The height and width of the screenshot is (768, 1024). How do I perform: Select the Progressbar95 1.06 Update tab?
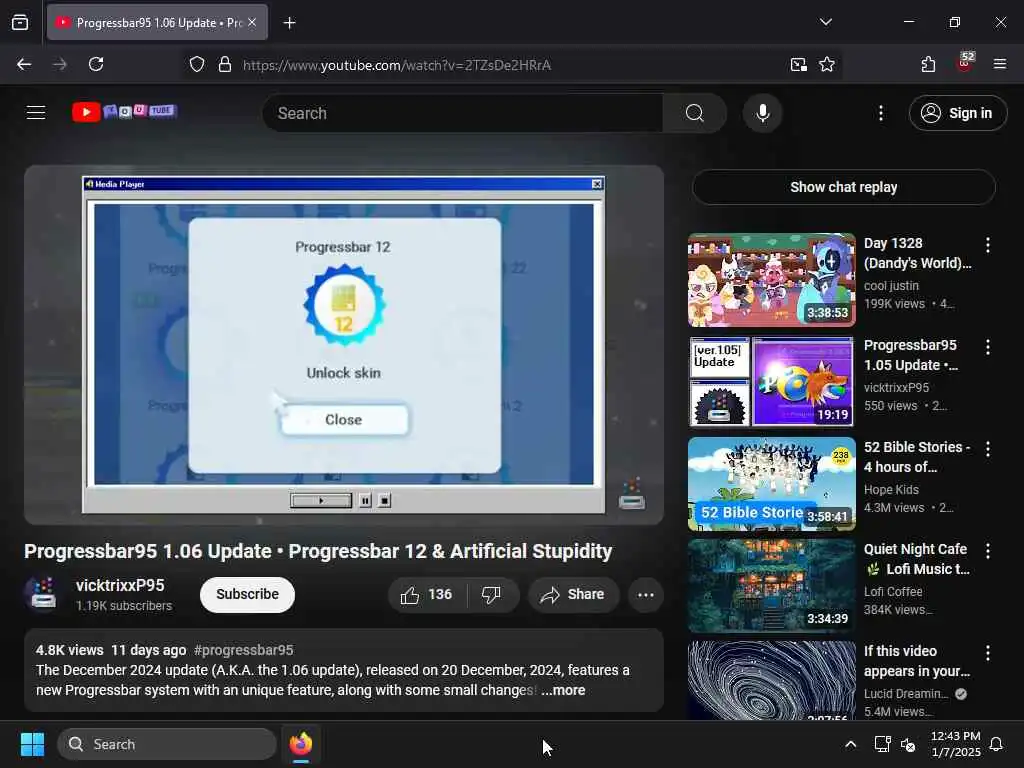[x=157, y=22]
